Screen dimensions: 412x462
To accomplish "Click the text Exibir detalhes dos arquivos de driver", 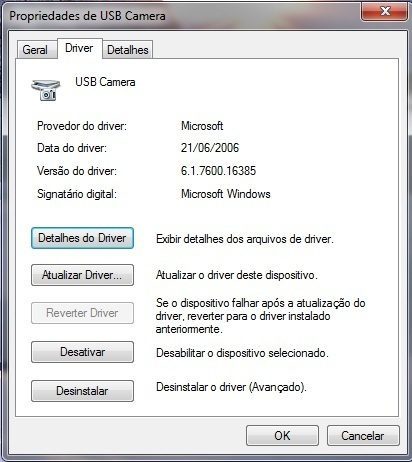I will tap(245, 239).
